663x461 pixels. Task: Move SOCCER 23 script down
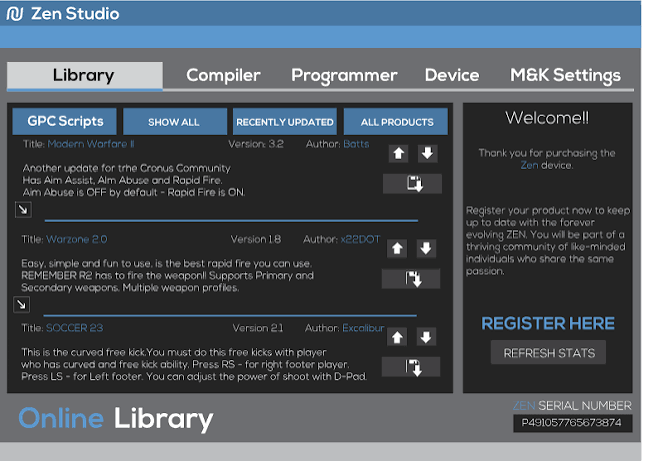point(426,338)
